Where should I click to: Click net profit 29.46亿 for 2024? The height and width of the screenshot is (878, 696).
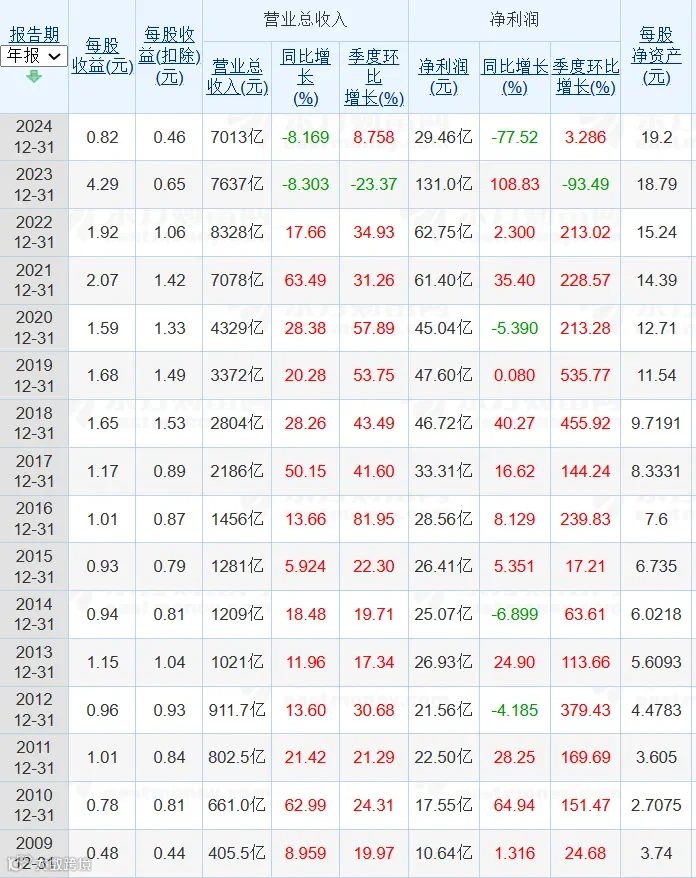(x=443, y=137)
